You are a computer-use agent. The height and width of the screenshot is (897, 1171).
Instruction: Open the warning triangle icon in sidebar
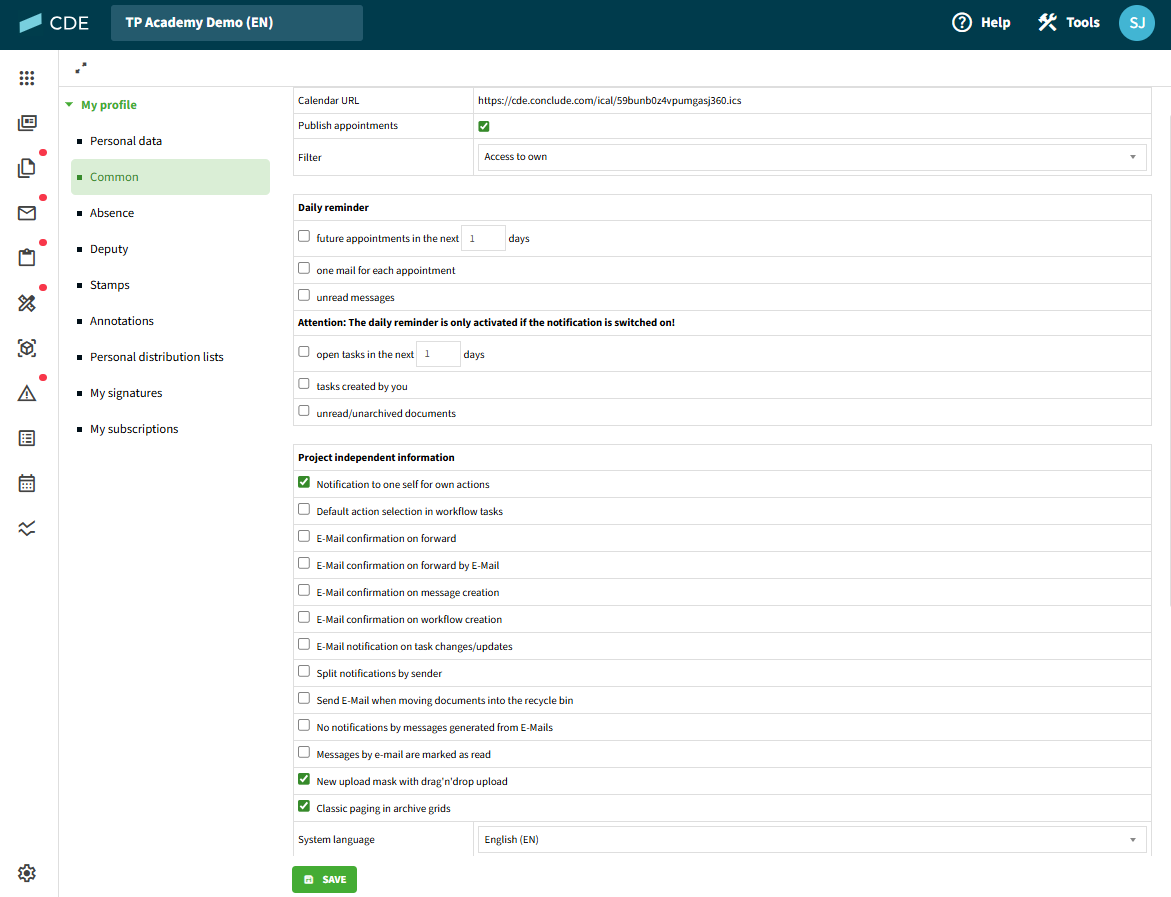pos(27,394)
